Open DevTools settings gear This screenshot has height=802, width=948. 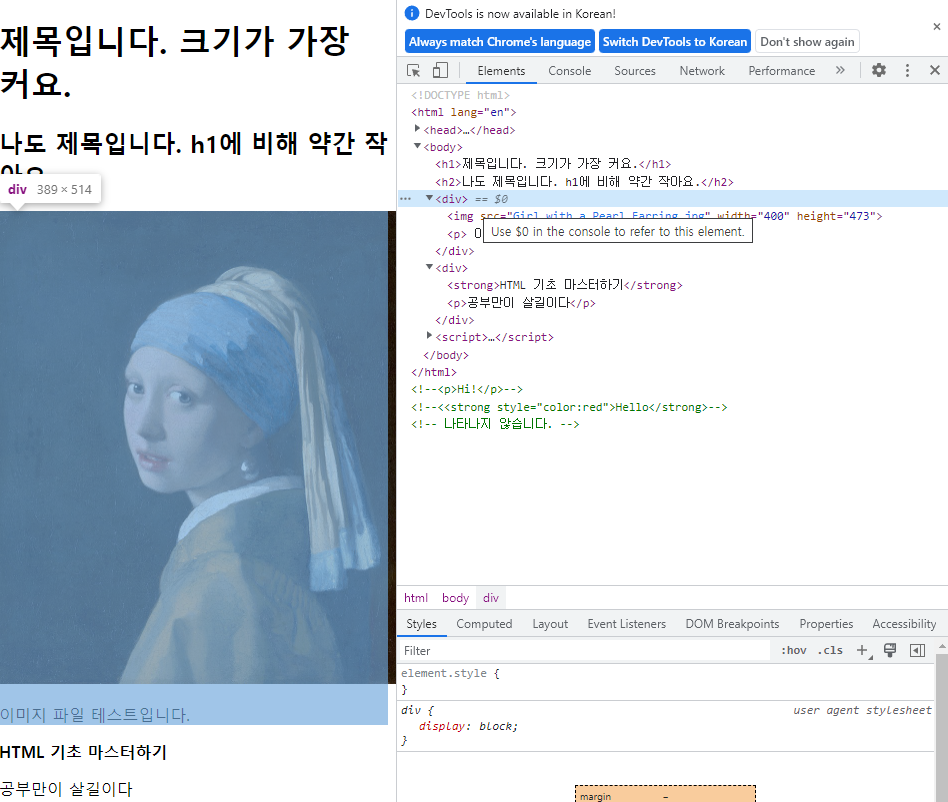click(878, 70)
